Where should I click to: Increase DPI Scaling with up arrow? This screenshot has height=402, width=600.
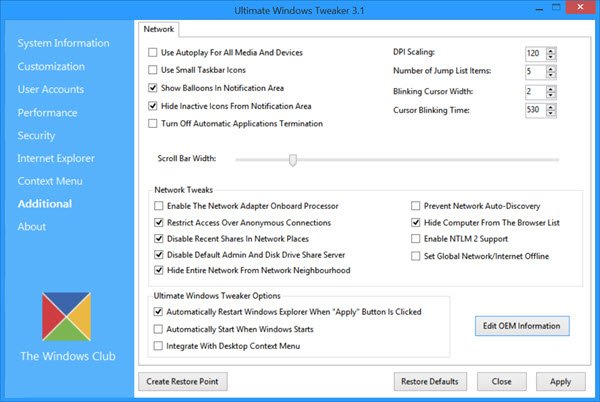point(551,49)
